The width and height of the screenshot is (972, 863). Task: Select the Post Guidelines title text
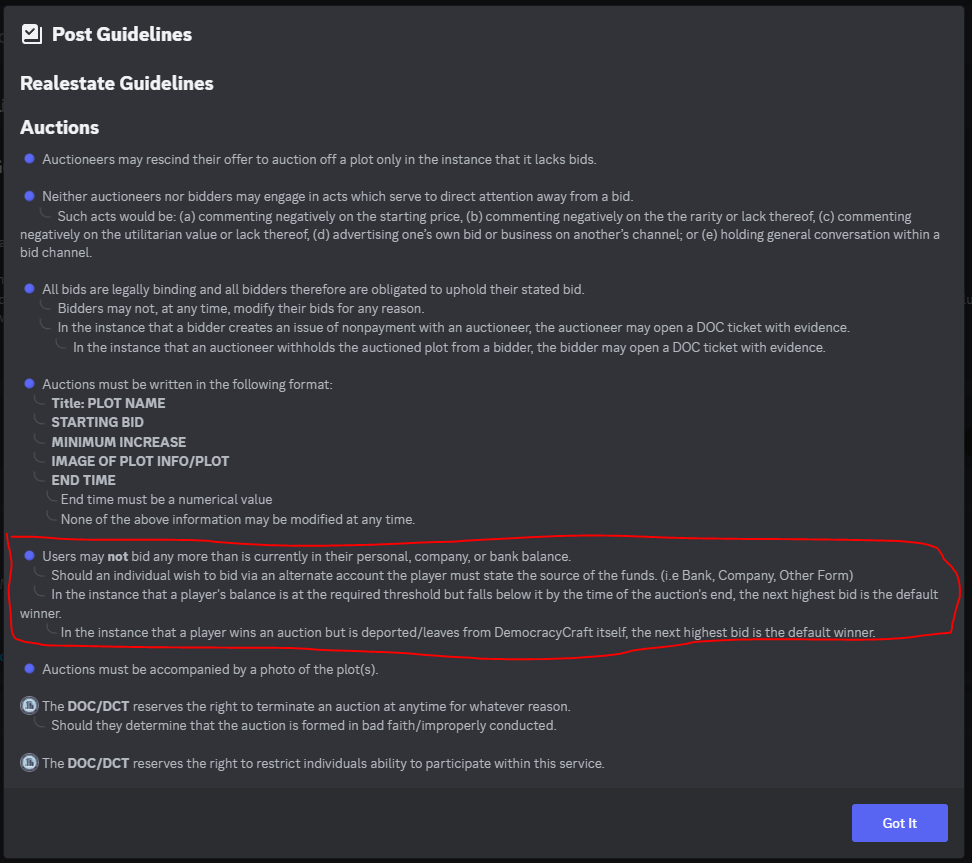(122, 34)
